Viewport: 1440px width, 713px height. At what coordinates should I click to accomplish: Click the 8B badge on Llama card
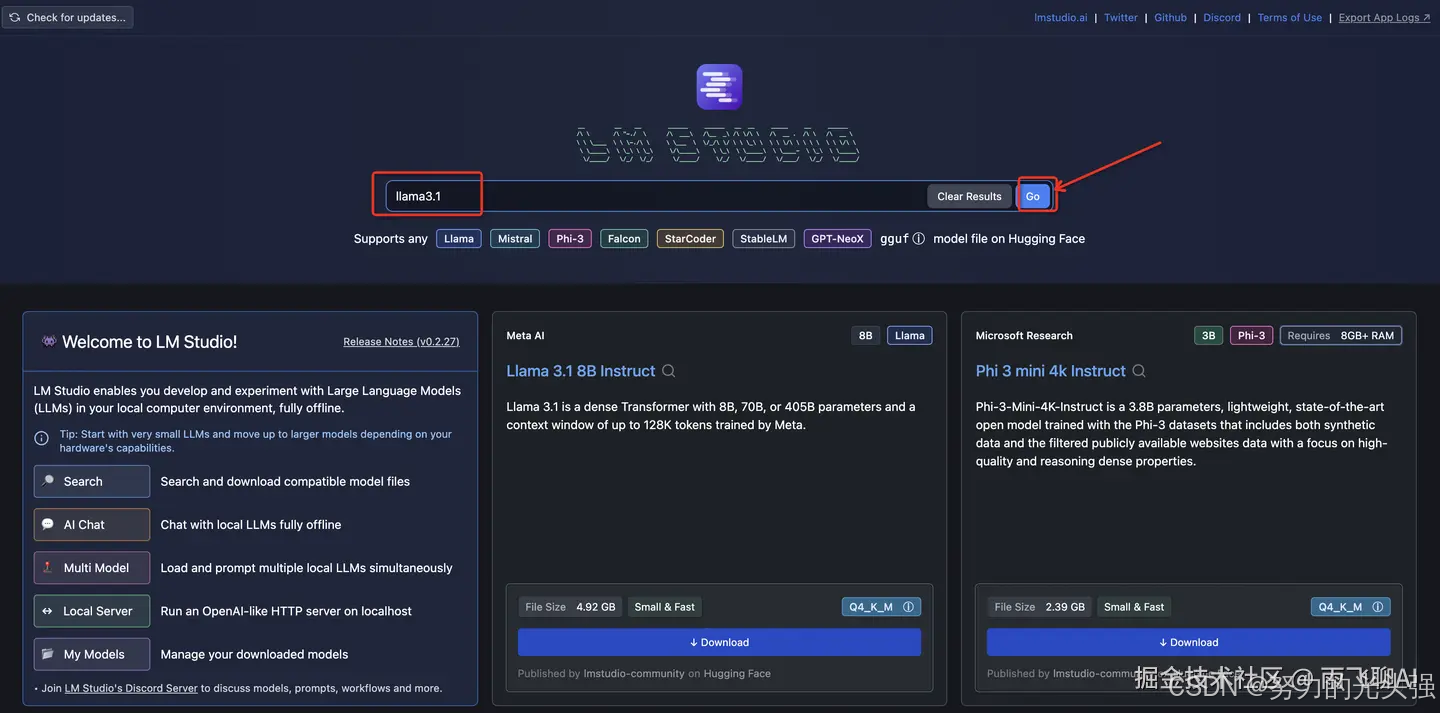coord(866,336)
